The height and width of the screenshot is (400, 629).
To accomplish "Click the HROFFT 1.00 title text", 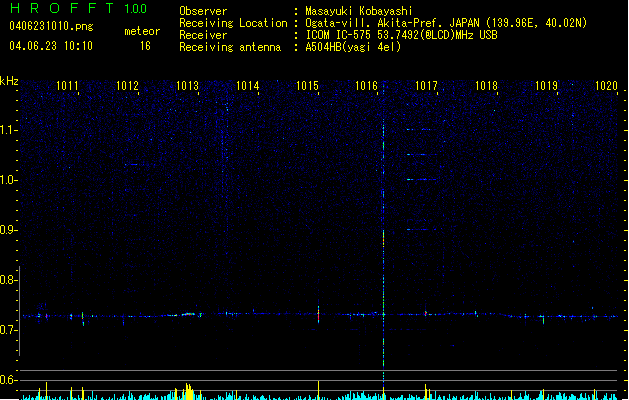I will point(78,8).
